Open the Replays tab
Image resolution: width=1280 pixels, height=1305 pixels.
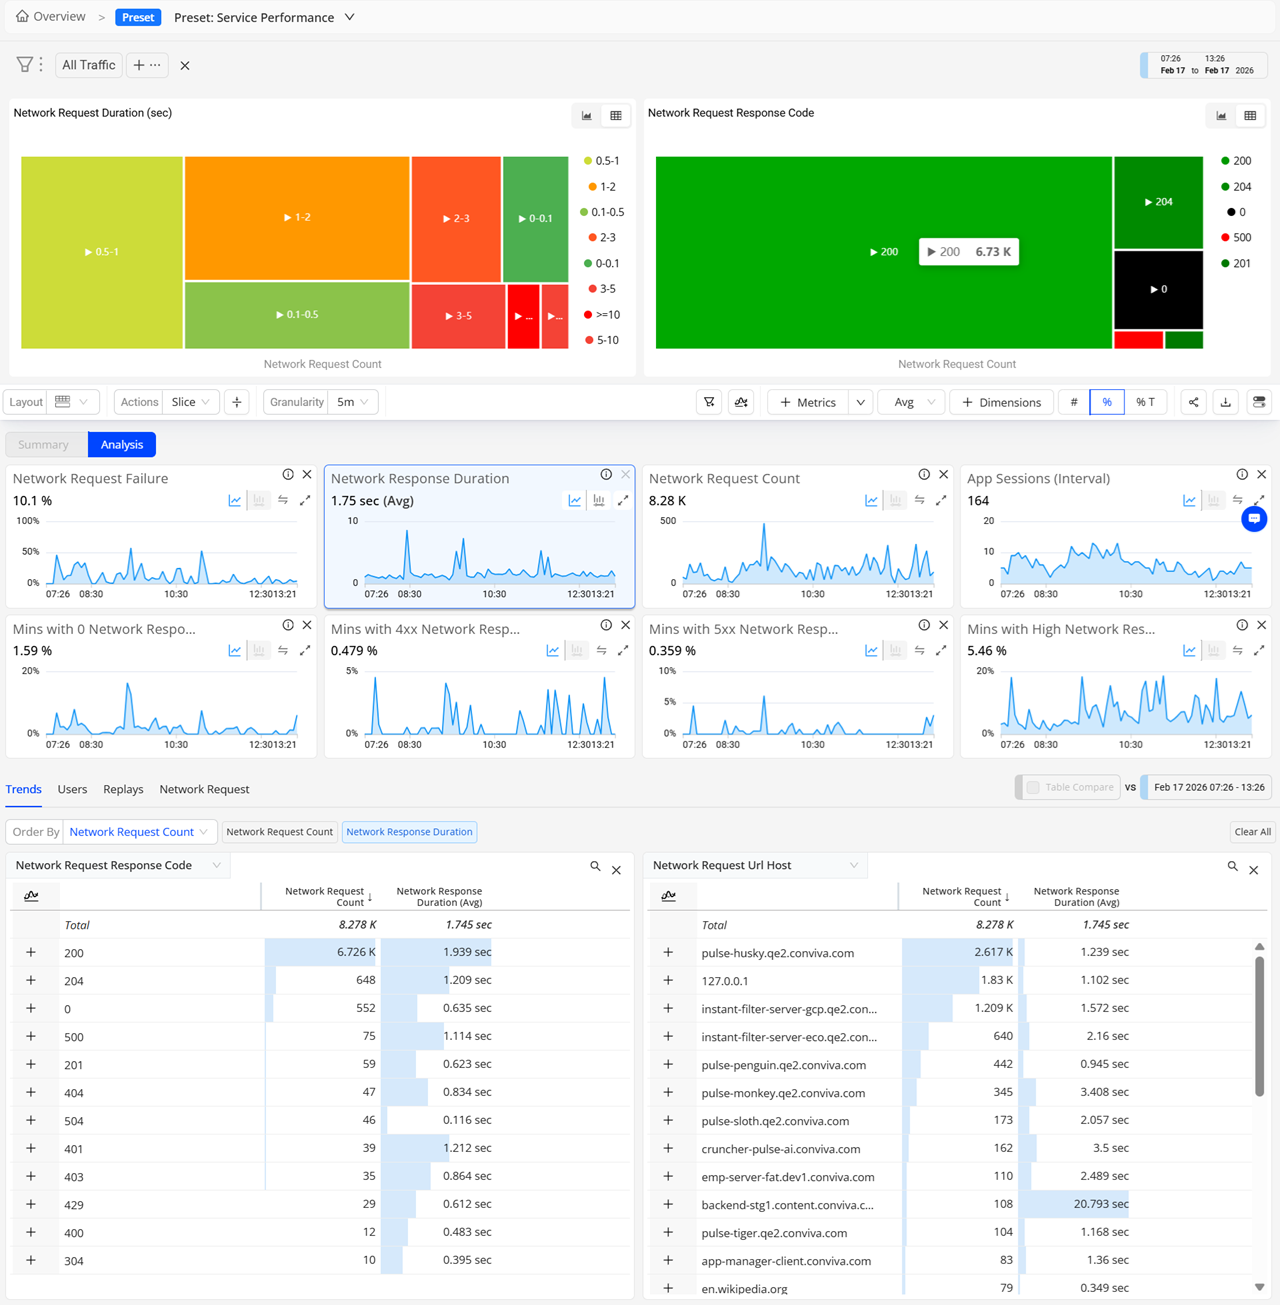click(123, 789)
